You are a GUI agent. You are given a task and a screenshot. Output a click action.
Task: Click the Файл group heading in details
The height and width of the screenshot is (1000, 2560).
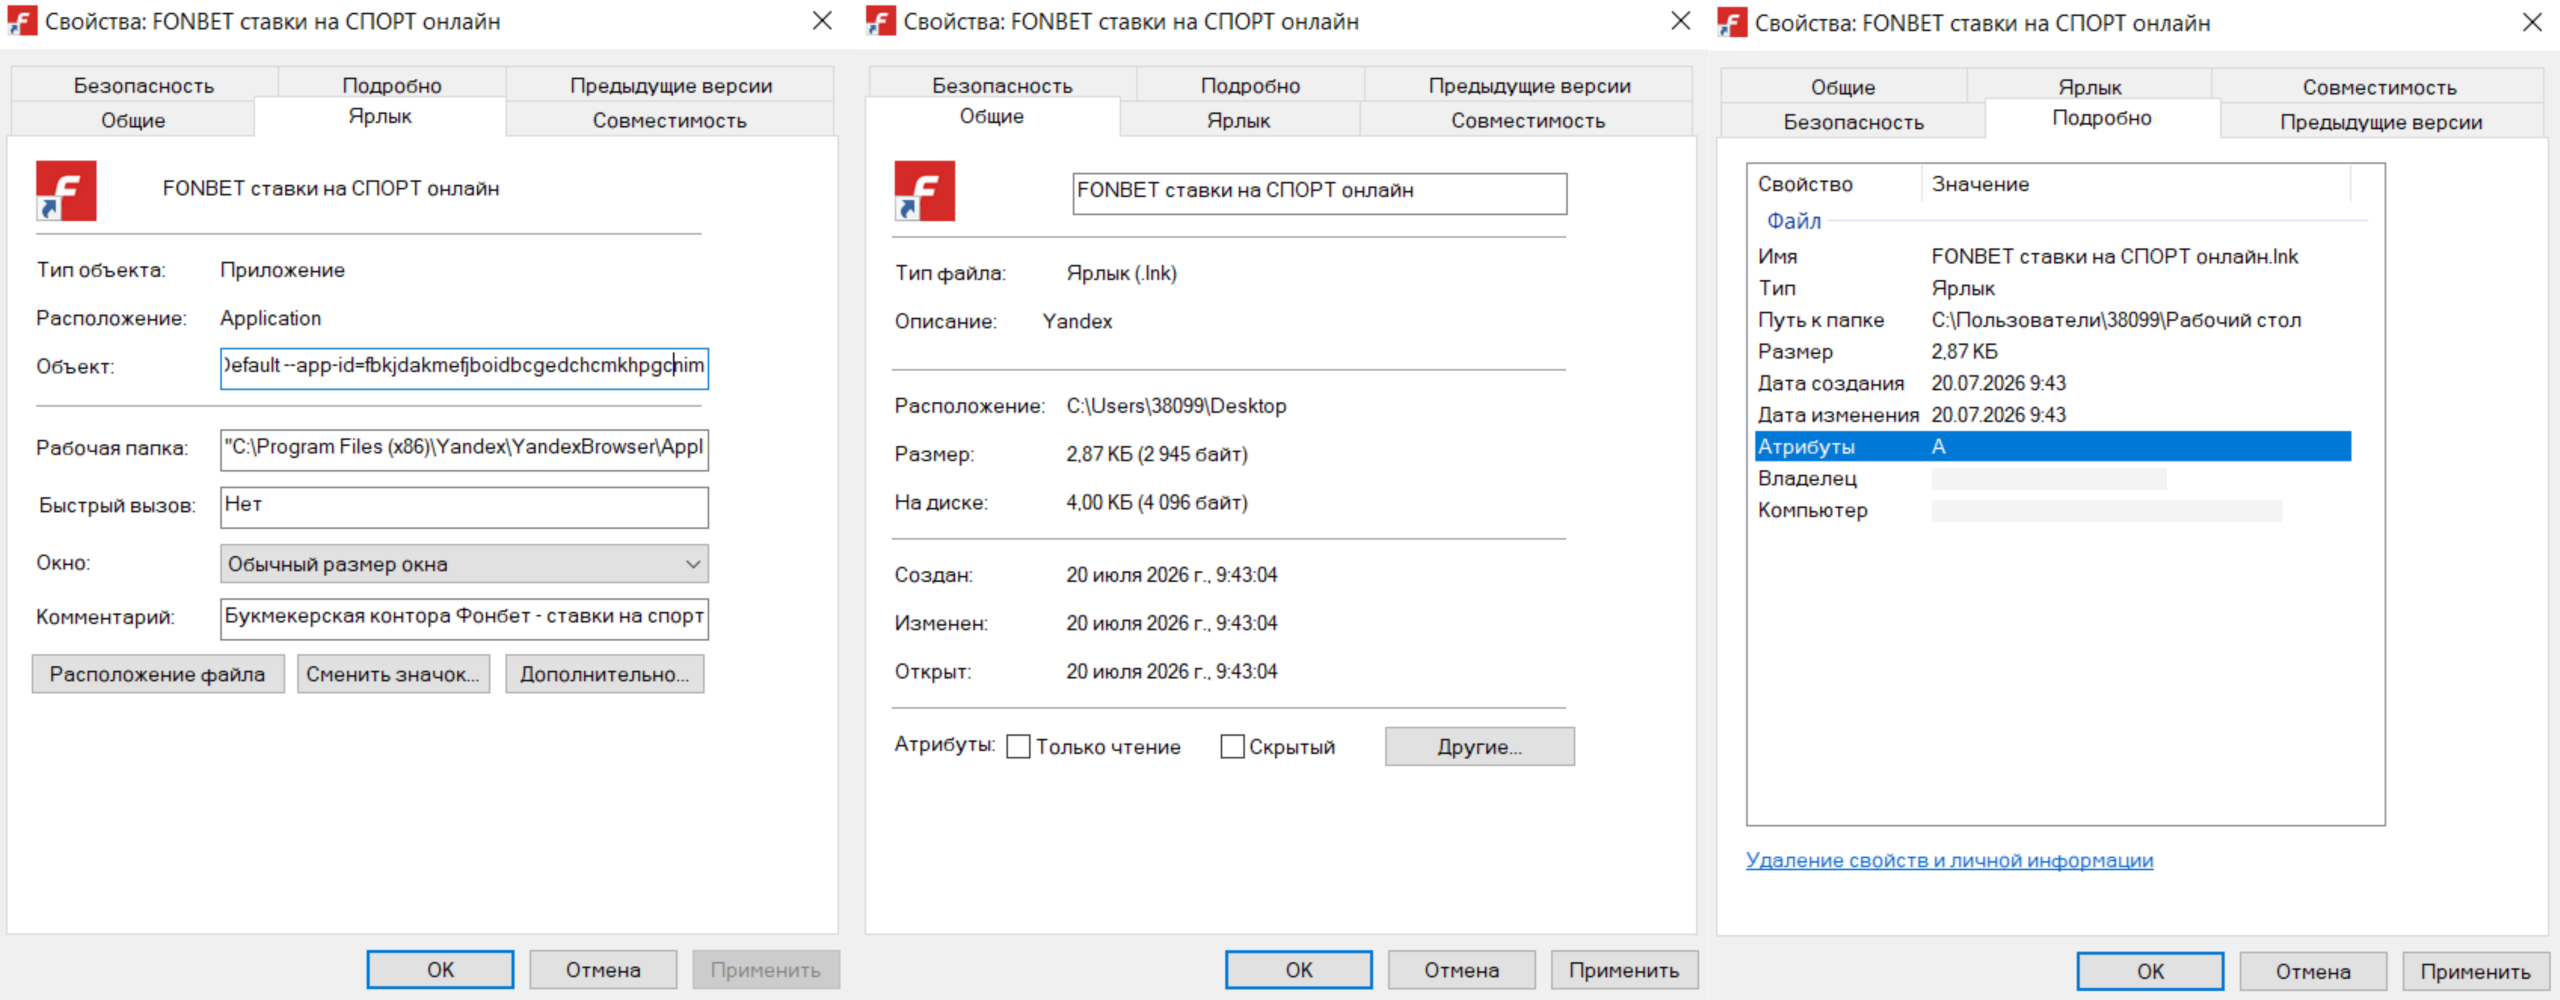coord(1794,220)
